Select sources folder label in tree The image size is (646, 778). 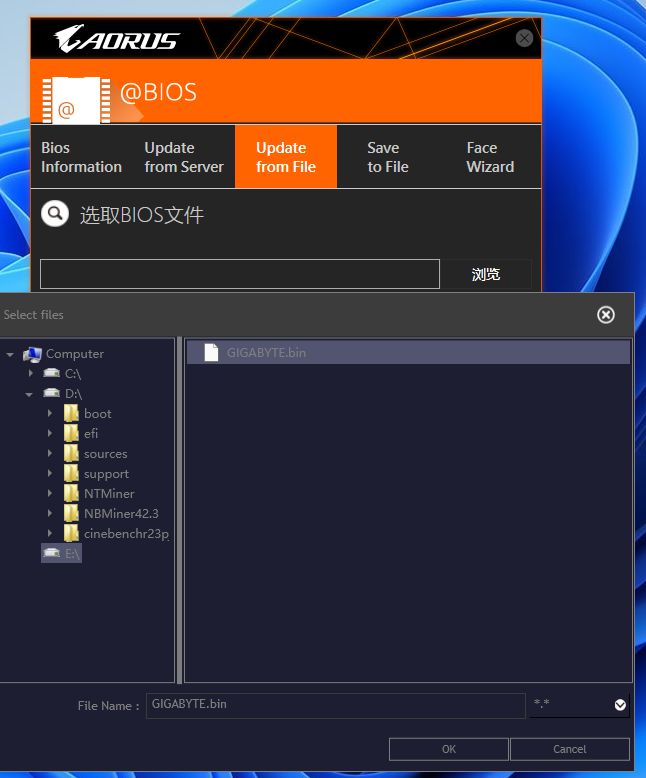[106, 454]
